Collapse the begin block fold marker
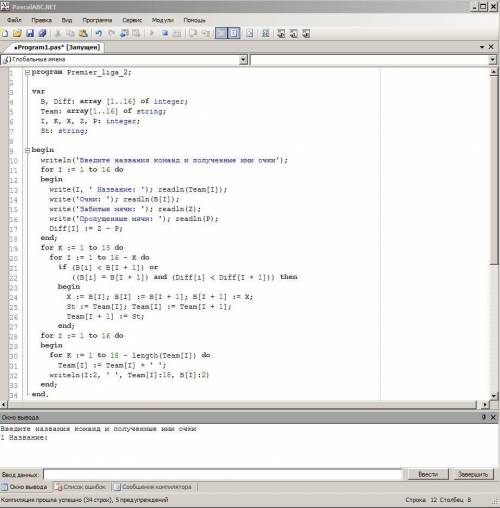The width and height of the screenshot is (500, 508). click(28, 150)
